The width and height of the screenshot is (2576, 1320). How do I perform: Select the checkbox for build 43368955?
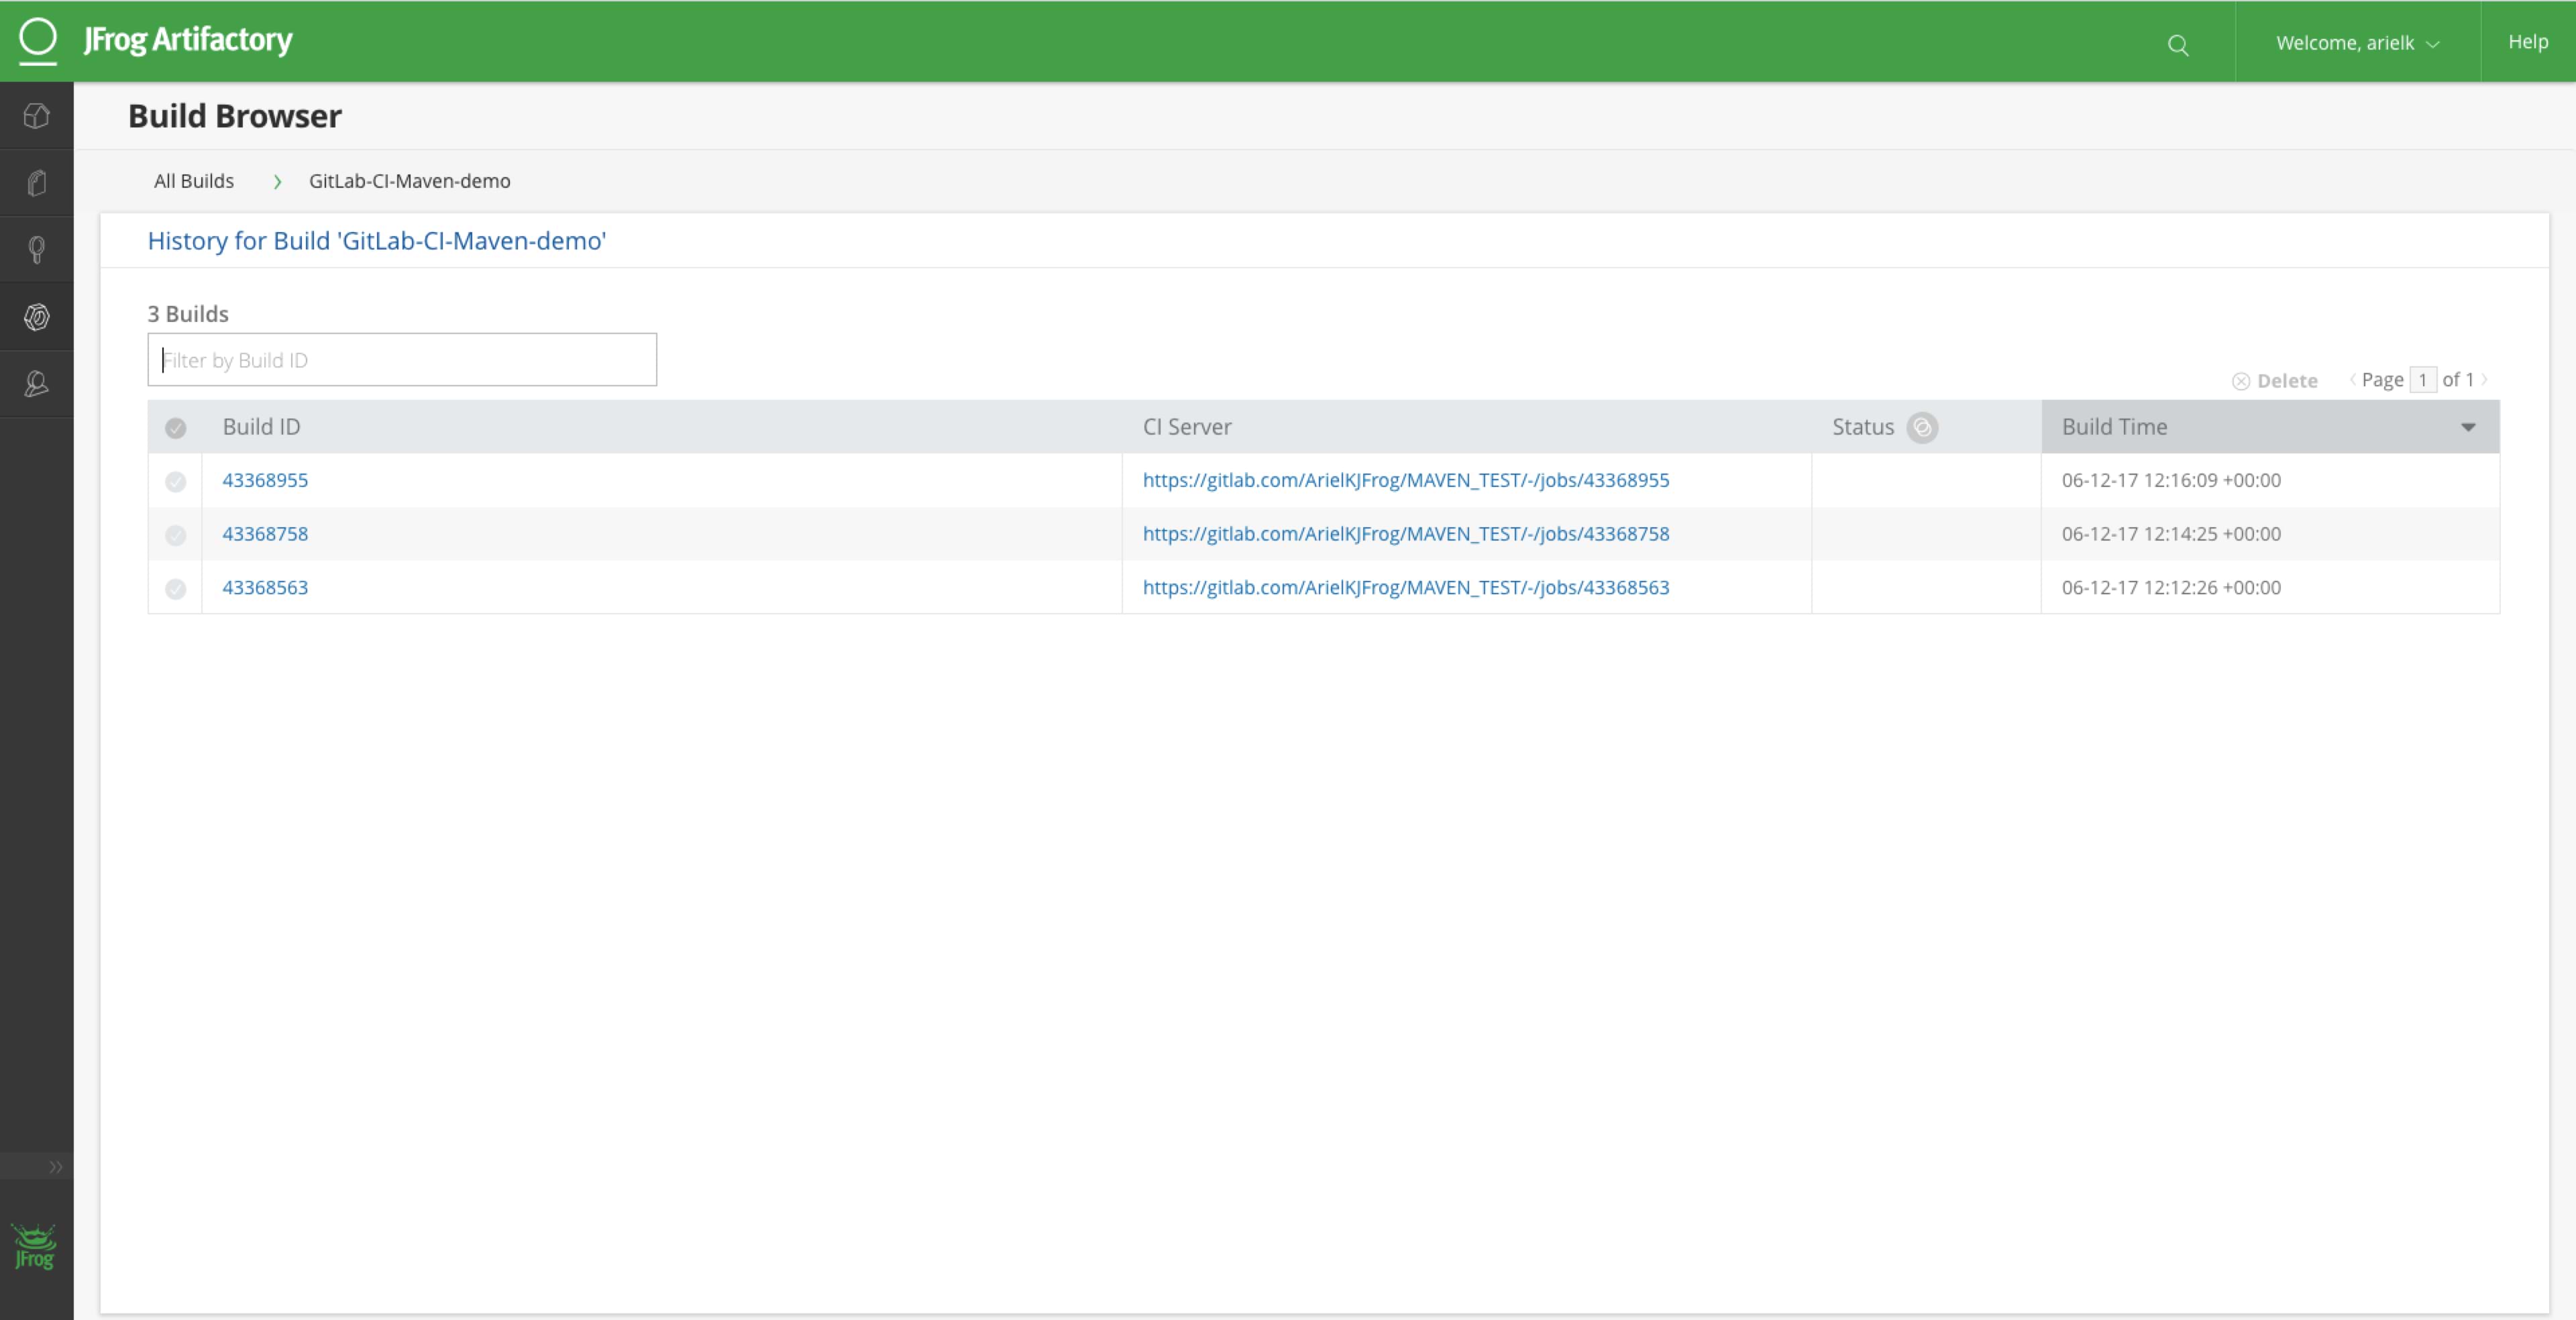pos(176,481)
